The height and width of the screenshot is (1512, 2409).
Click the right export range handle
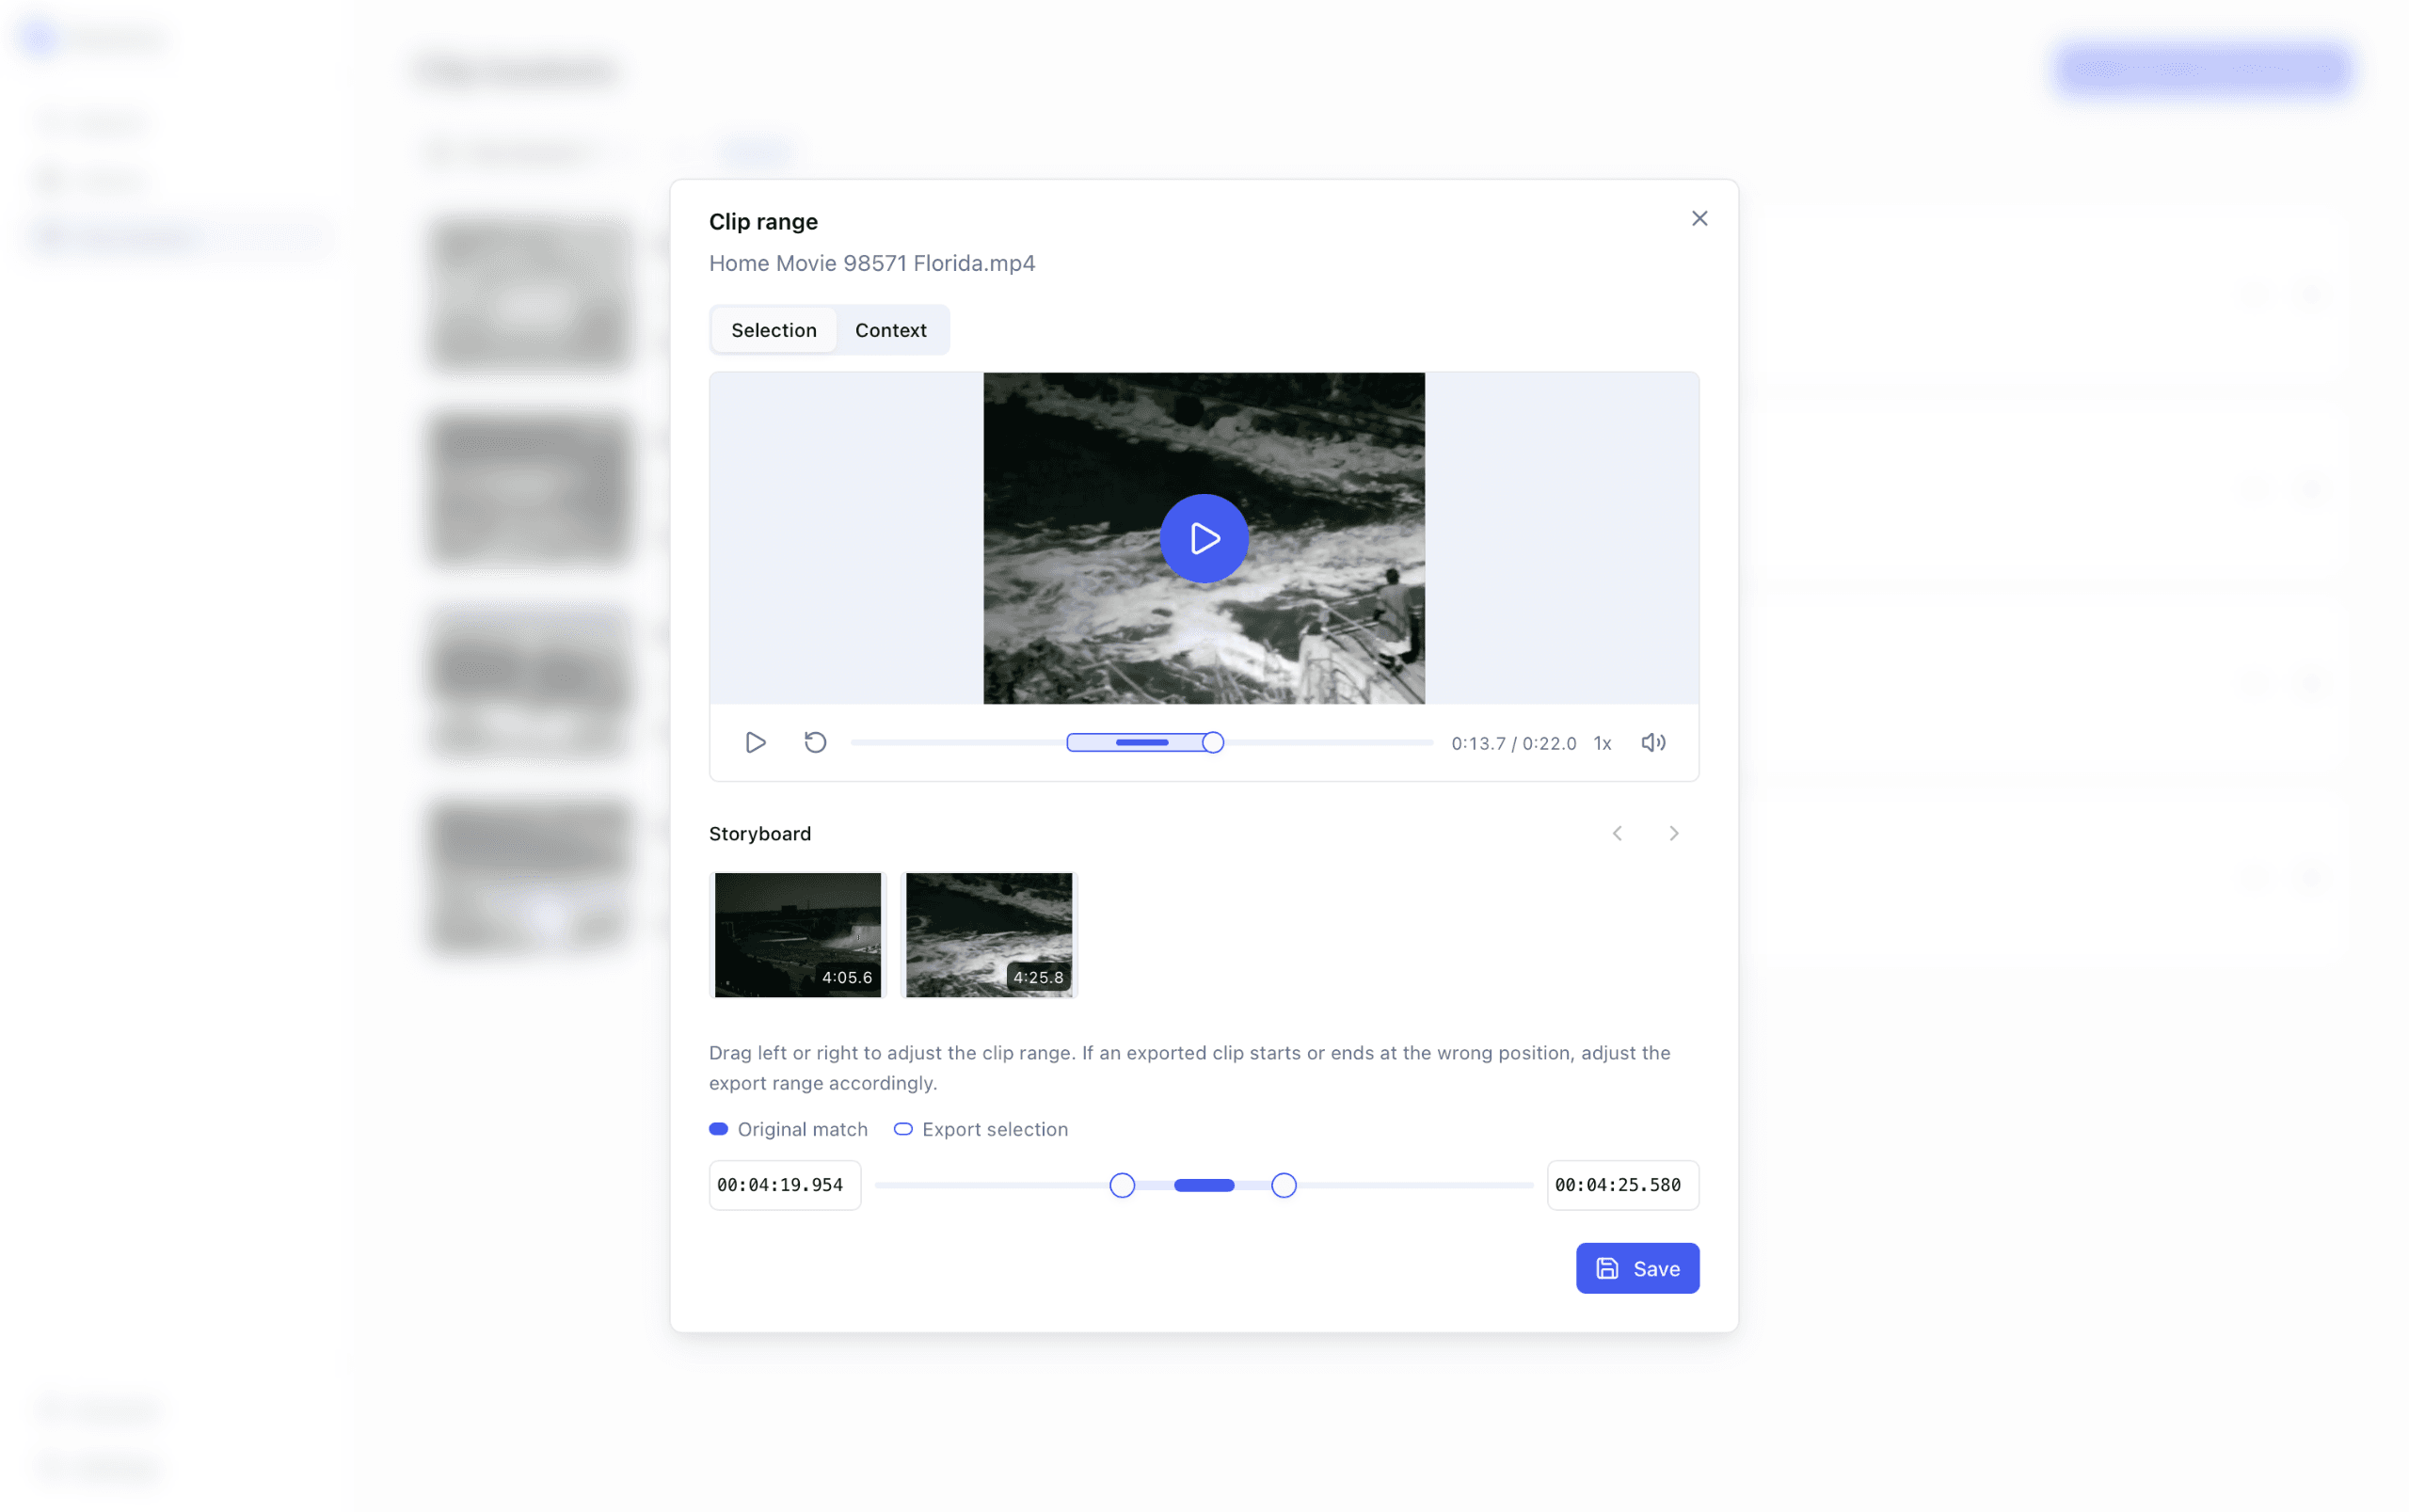click(1283, 1185)
